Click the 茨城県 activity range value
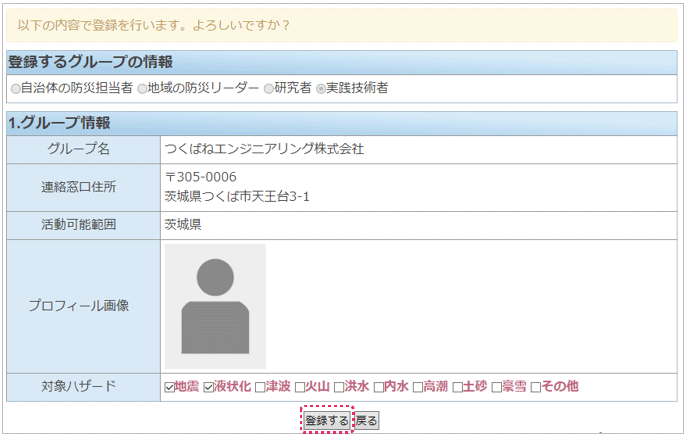 tap(183, 224)
